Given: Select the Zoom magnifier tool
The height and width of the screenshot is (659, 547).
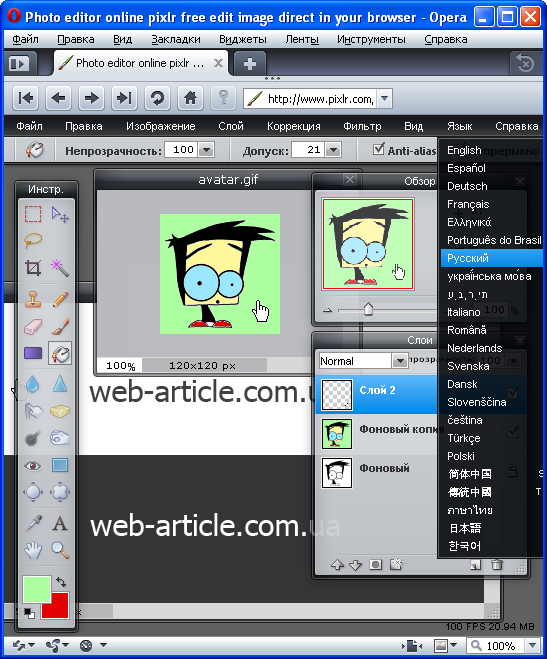Looking at the screenshot, I should pyautogui.click(x=60, y=550).
